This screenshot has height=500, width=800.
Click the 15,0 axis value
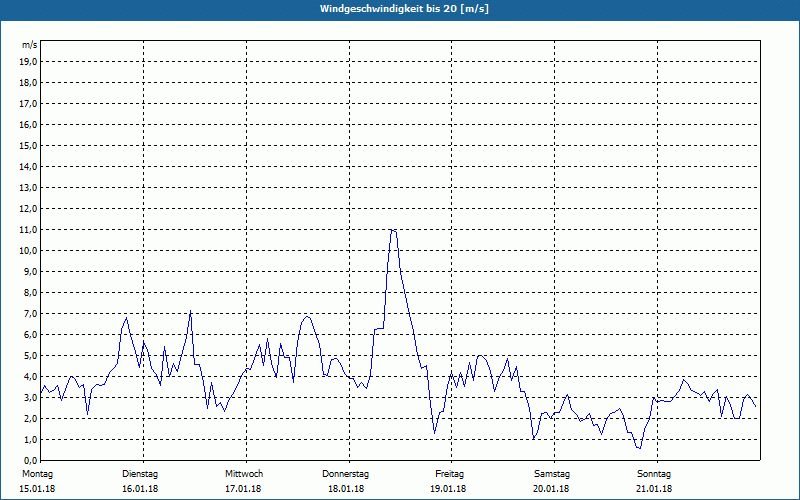(29, 145)
